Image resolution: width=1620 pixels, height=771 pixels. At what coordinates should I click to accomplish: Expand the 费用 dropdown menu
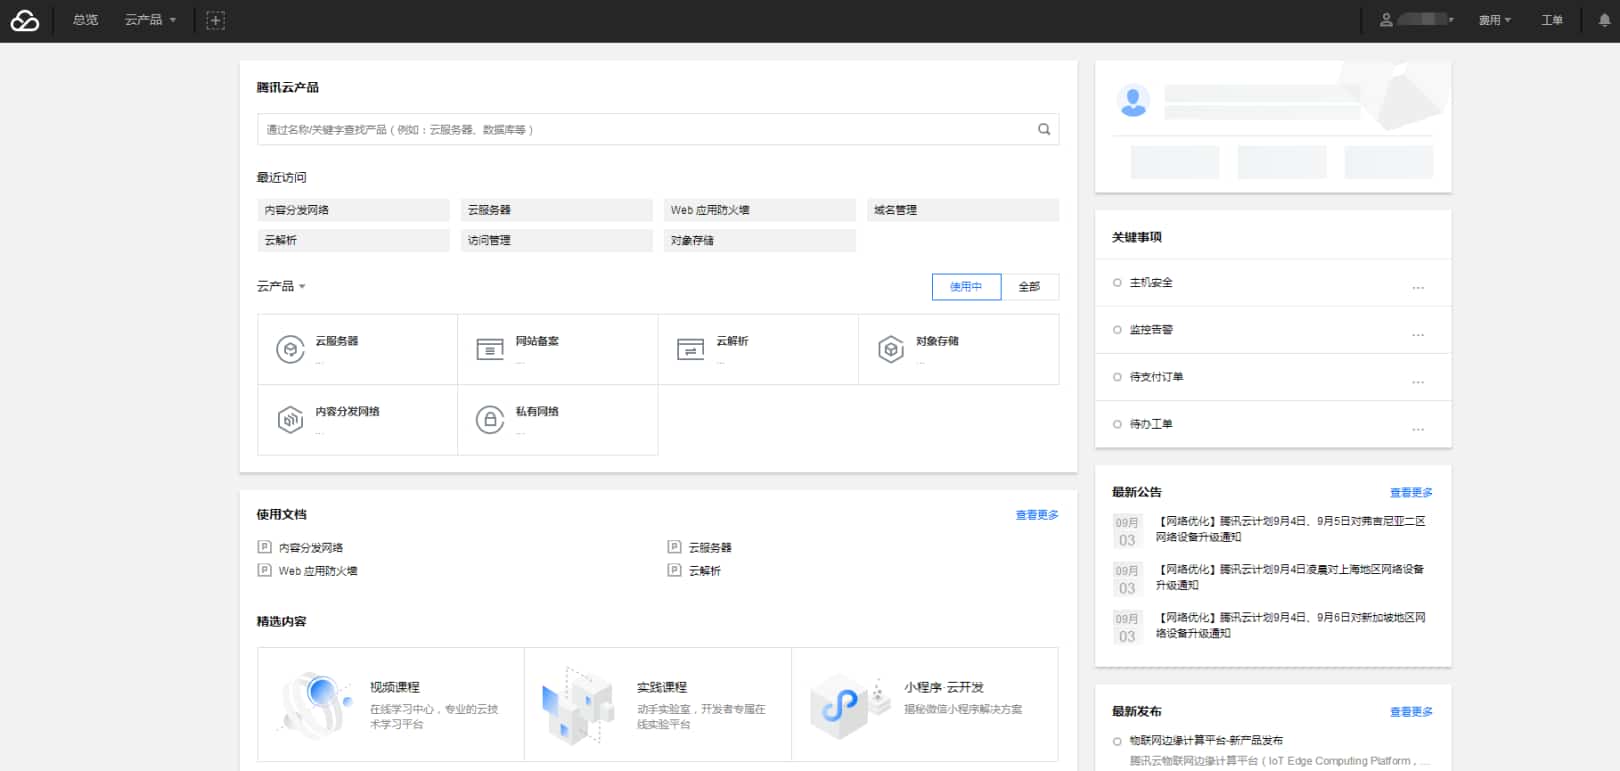(x=1494, y=20)
